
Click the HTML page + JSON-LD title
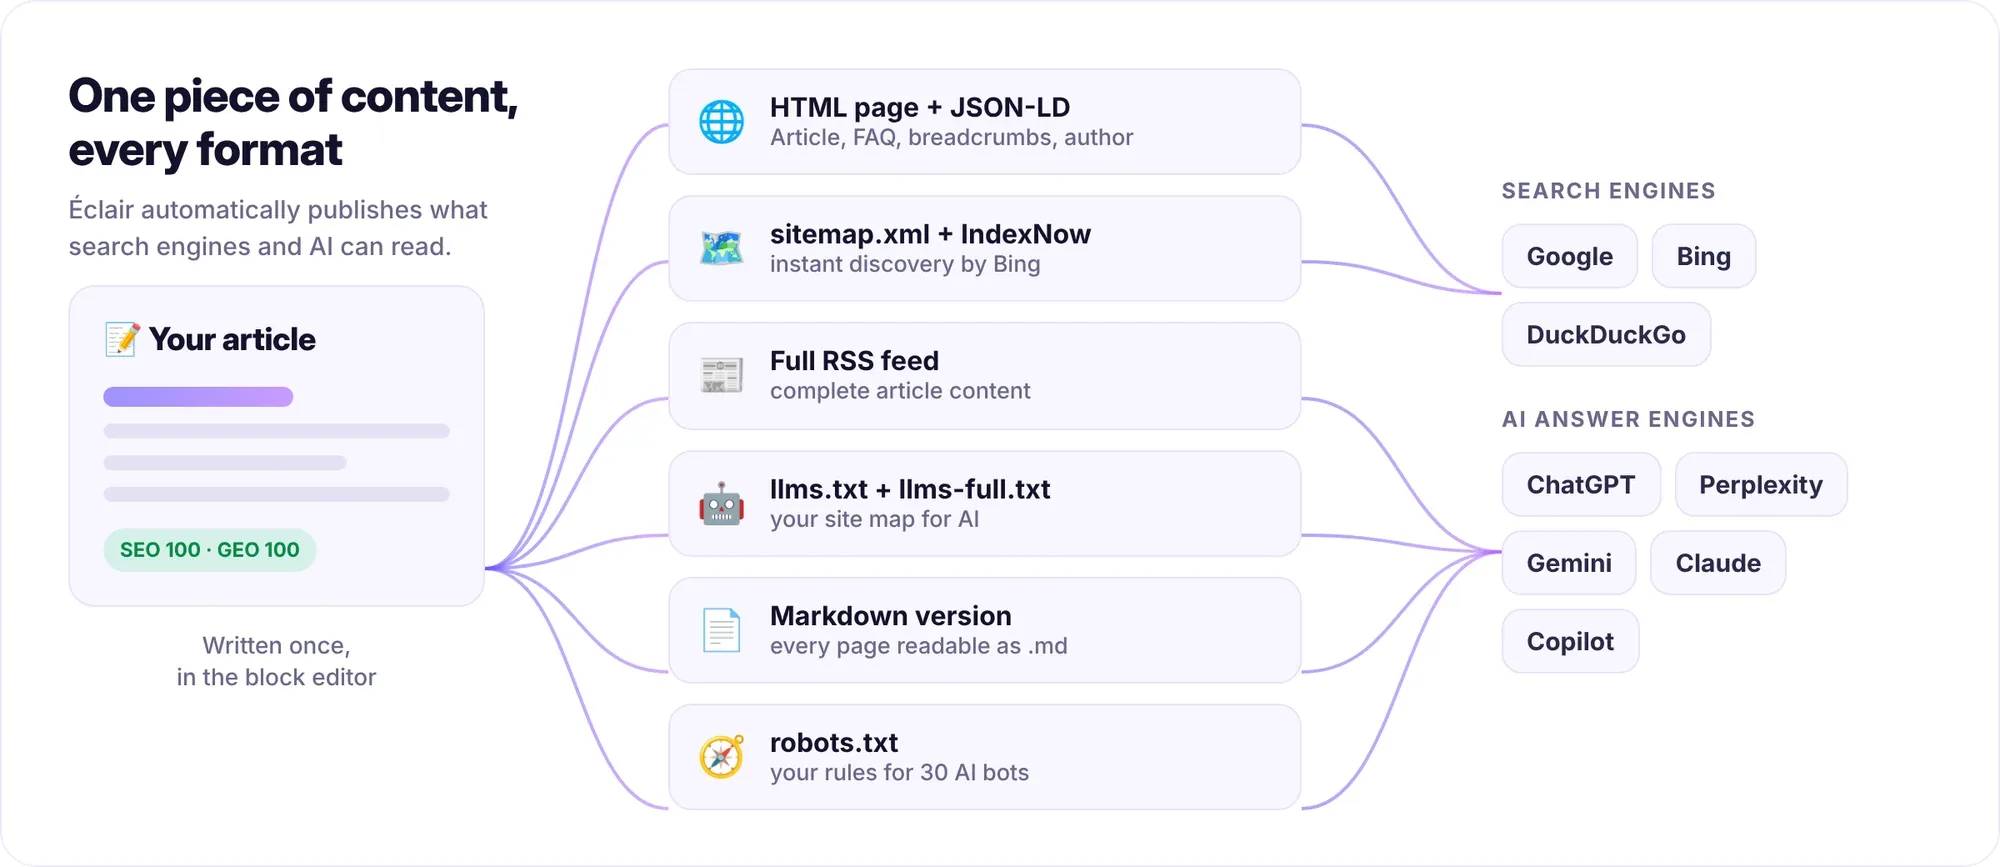coord(920,107)
